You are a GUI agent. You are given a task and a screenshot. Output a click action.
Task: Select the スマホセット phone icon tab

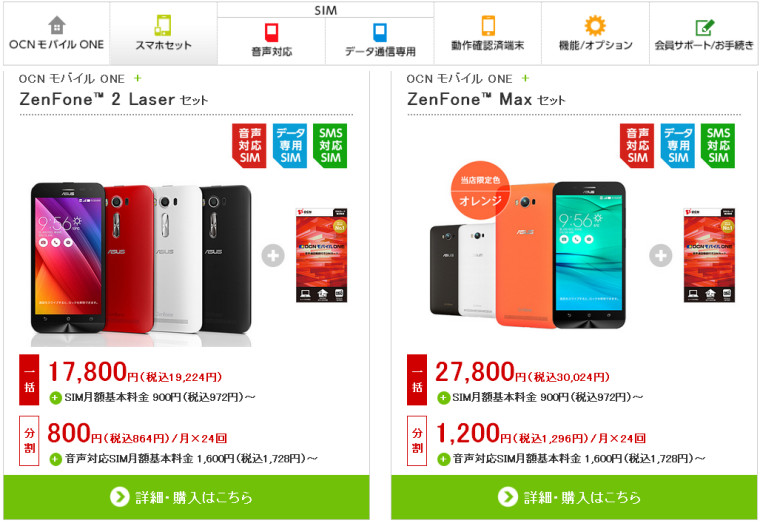[163, 25]
